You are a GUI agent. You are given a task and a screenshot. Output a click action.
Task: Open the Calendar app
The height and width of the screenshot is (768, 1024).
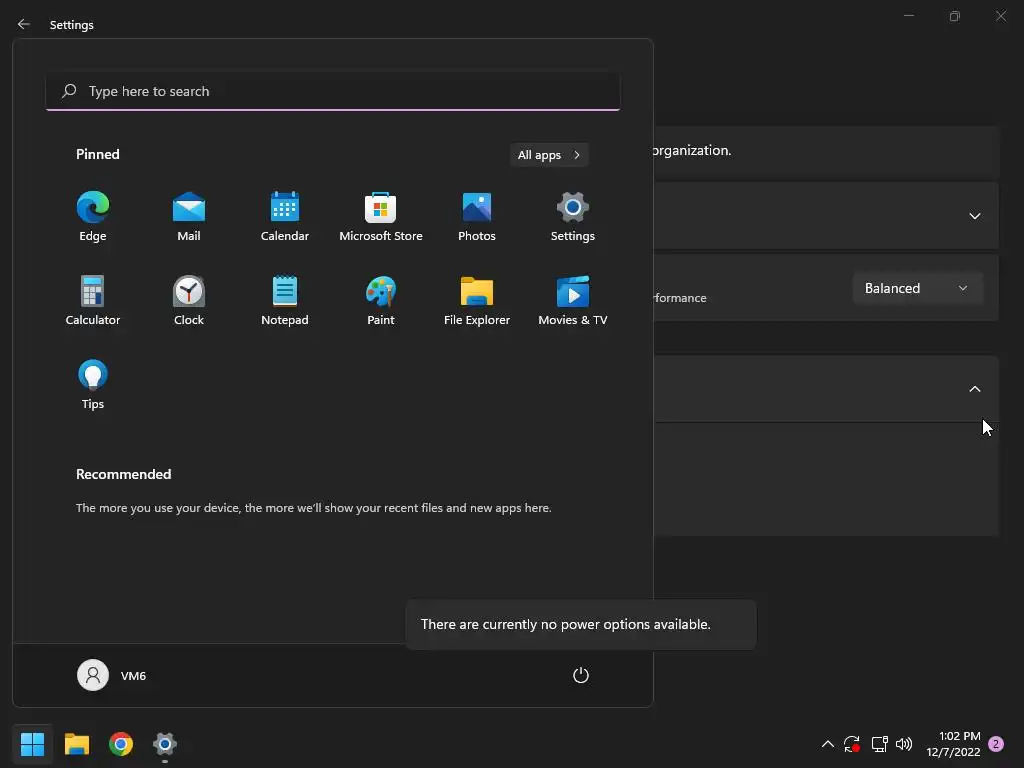coord(285,217)
